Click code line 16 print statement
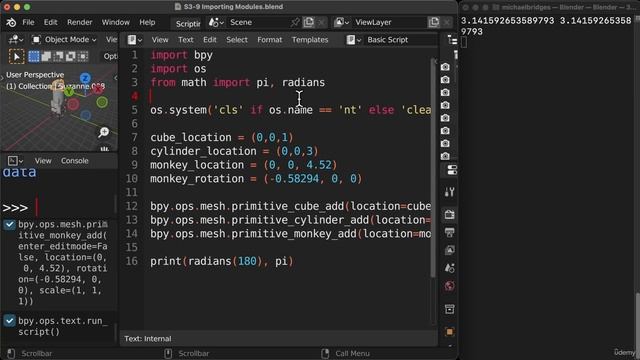Image resolution: width=640 pixels, height=360 pixels. [222, 261]
